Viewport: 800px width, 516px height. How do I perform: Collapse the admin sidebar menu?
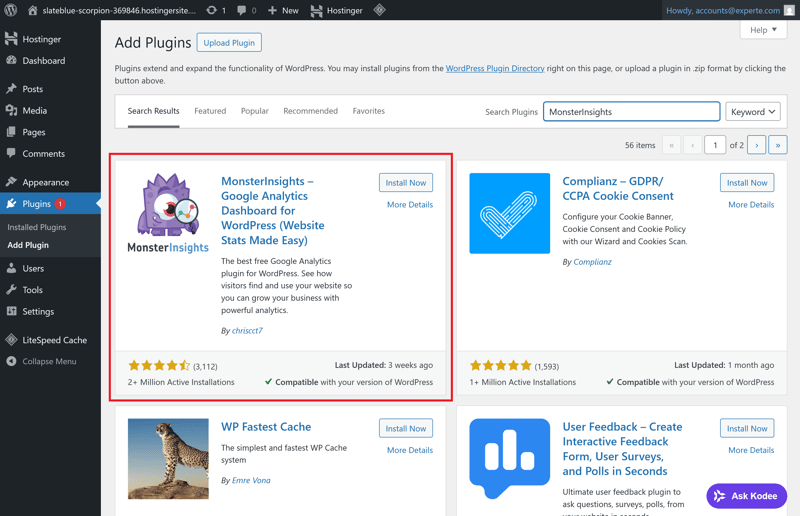click(48, 361)
